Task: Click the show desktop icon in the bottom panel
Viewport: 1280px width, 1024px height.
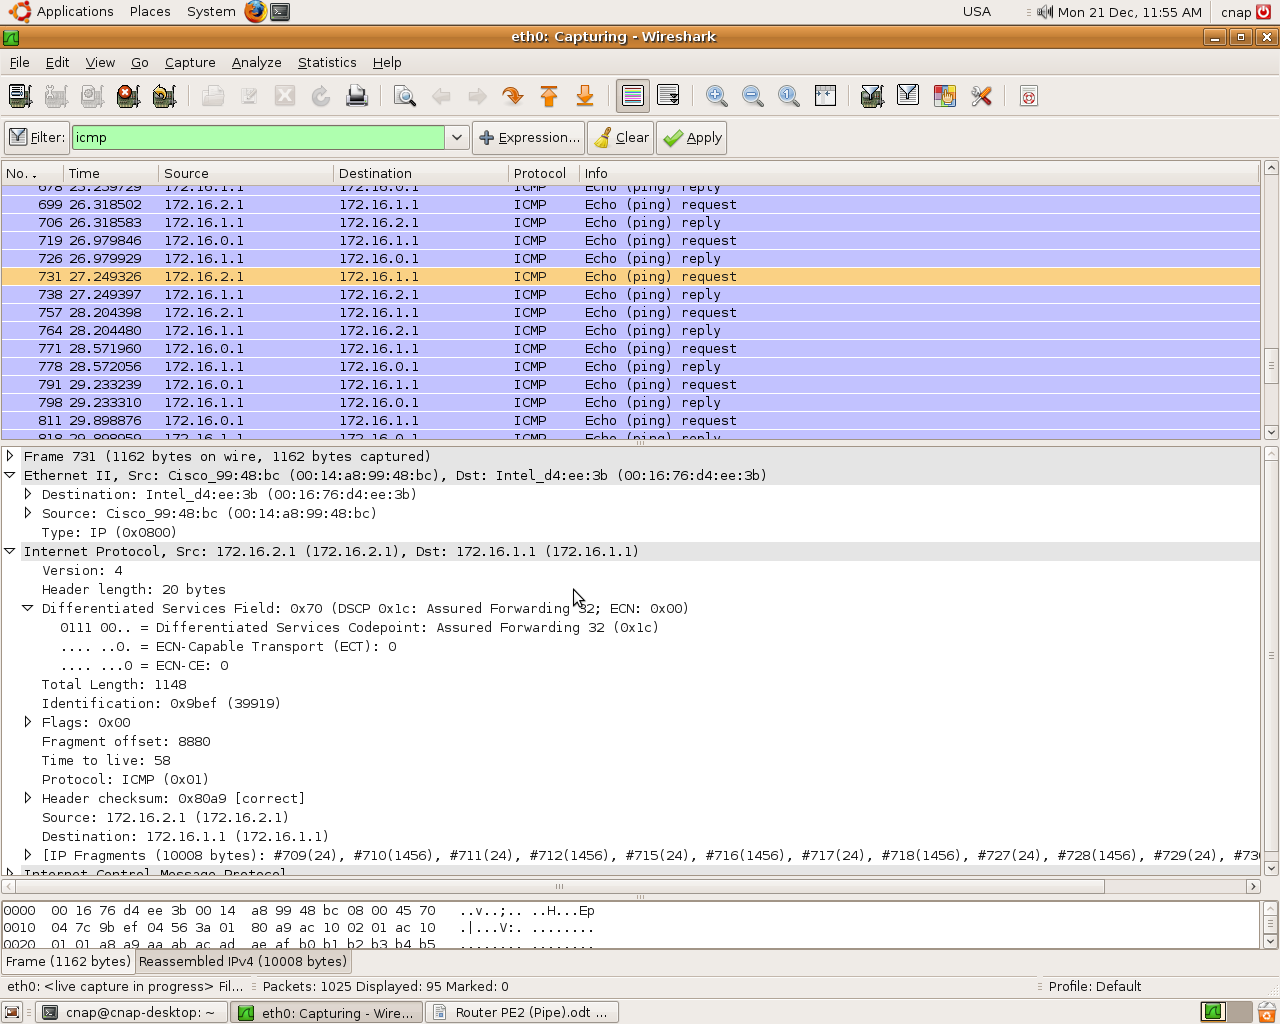Action: pos(12,1012)
